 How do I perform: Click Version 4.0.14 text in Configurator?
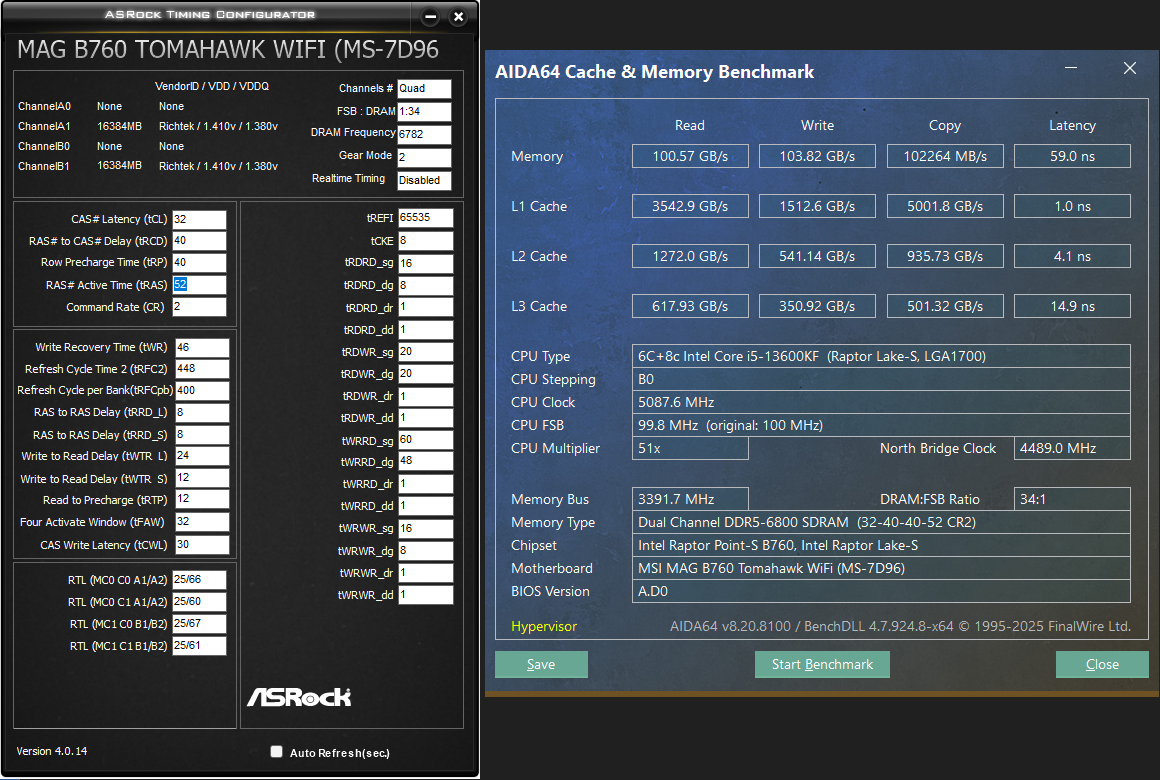52,751
